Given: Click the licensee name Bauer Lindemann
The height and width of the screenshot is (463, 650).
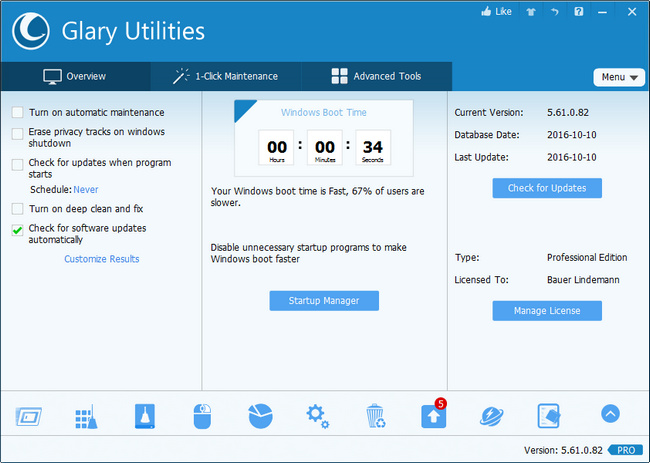Looking at the screenshot, I should pyautogui.click(x=583, y=280).
